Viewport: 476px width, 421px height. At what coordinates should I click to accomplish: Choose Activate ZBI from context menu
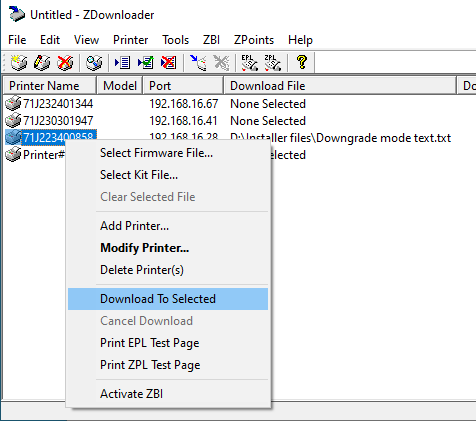point(168,394)
